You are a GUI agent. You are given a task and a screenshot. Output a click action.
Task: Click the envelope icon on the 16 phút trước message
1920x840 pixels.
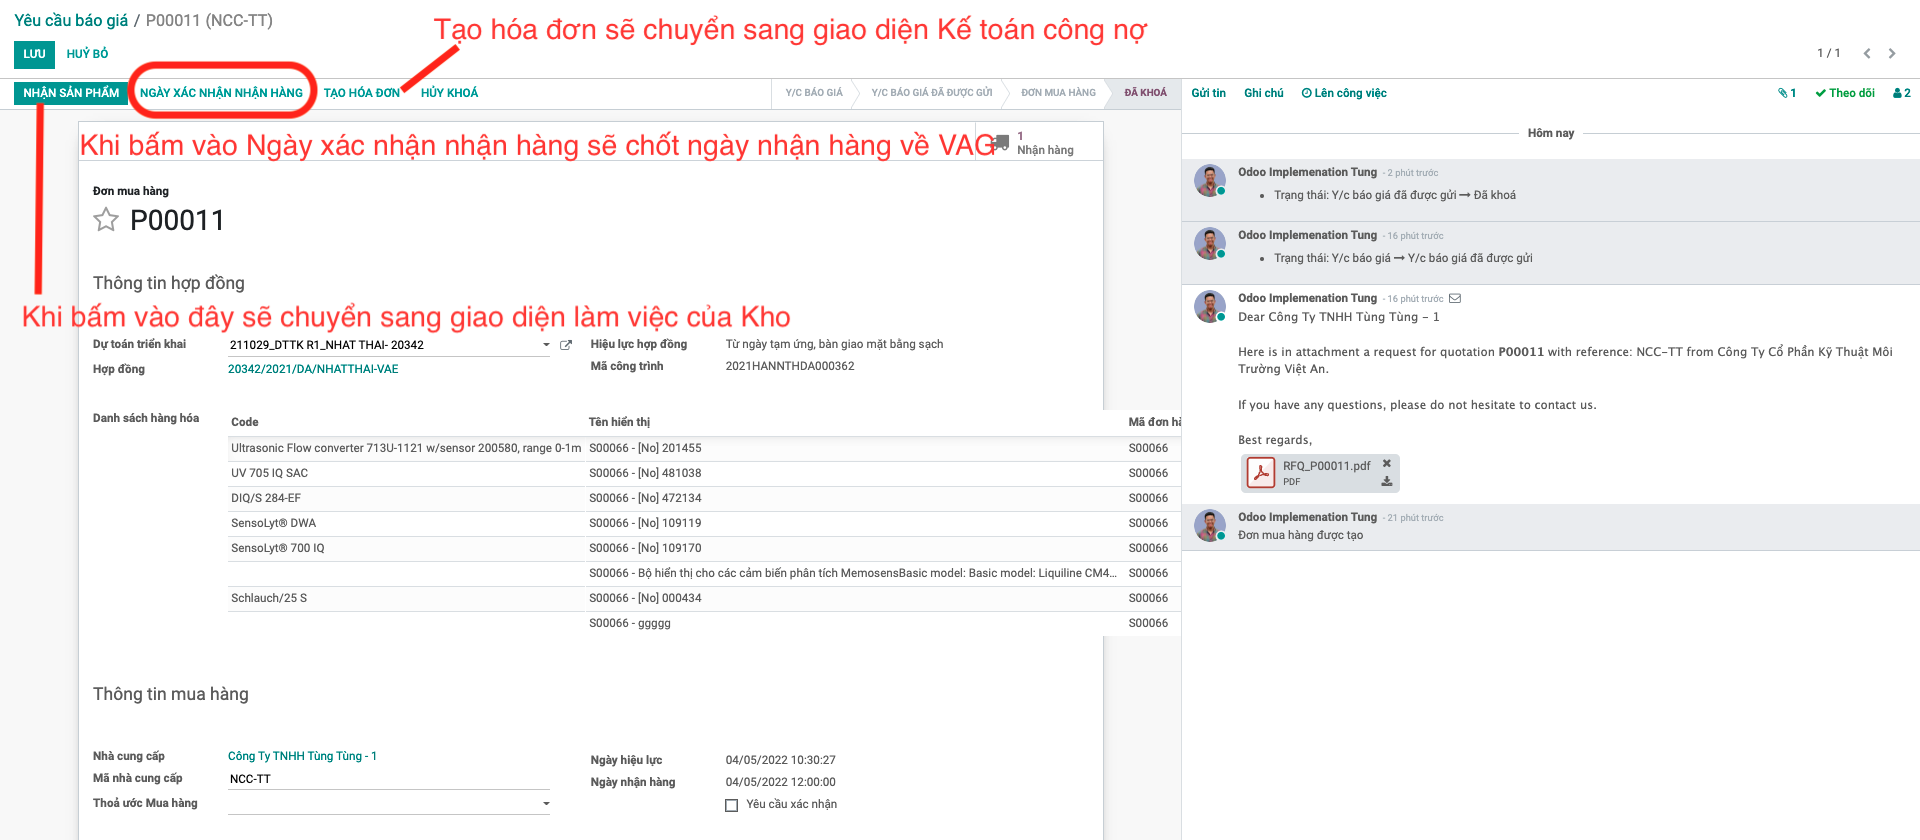click(1455, 298)
